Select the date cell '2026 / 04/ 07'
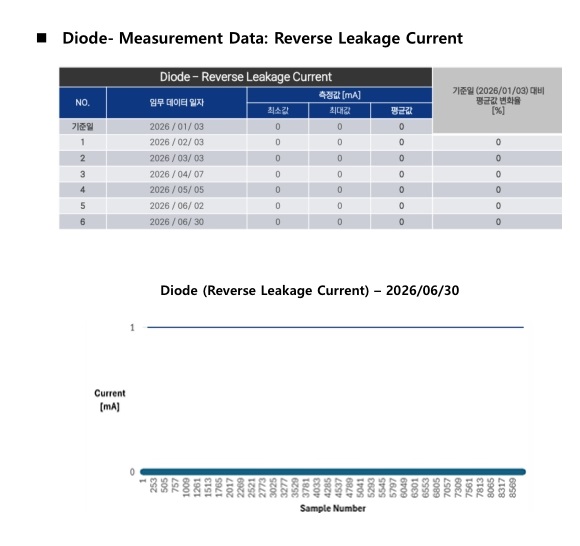 tap(176, 174)
